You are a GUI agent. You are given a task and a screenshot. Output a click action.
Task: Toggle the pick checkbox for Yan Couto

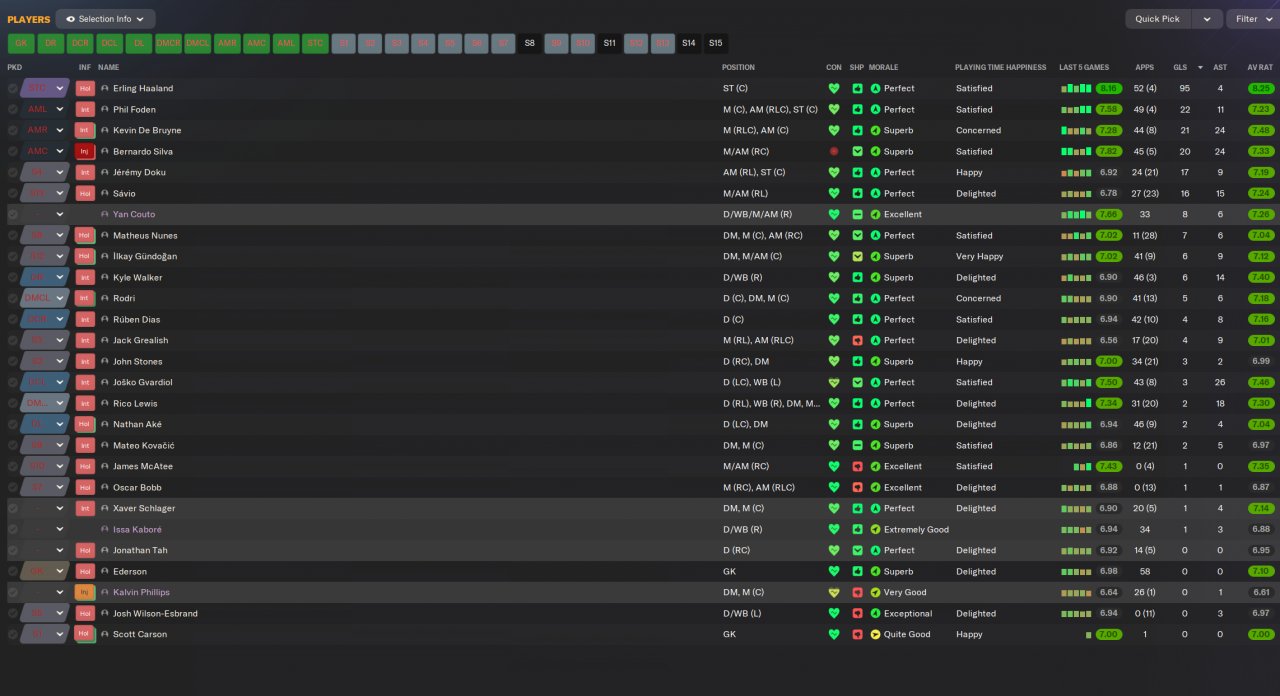(x=12, y=214)
